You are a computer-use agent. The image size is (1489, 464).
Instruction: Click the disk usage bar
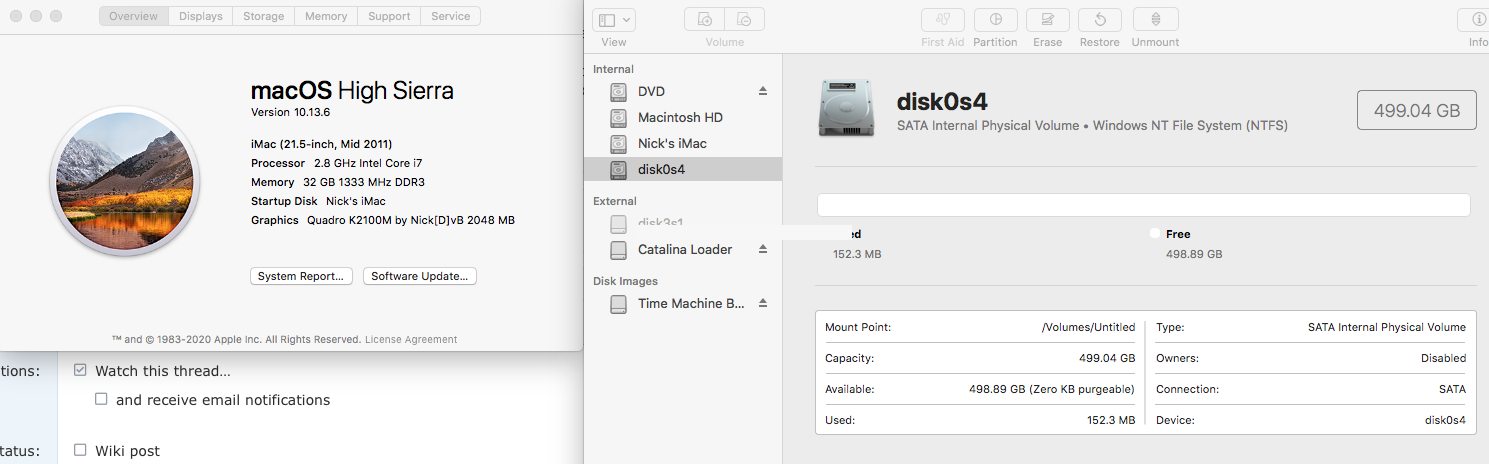[x=1143, y=204]
